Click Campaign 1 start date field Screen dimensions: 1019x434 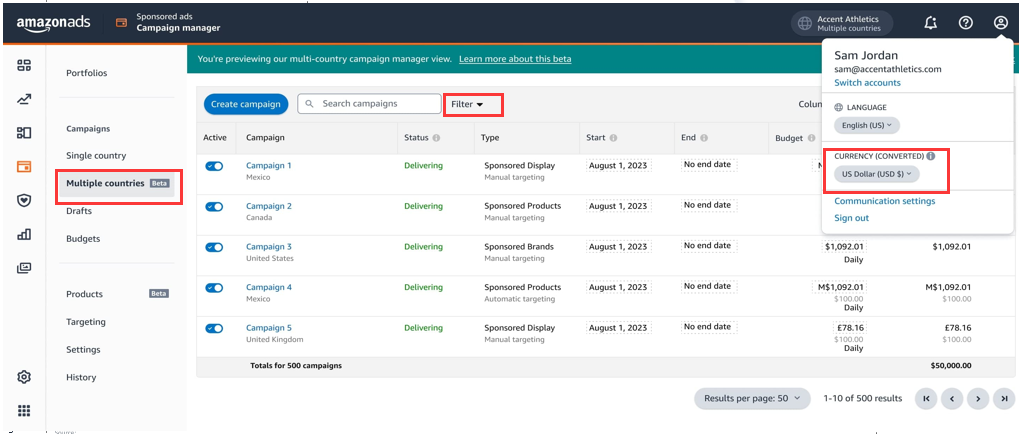tap(618, 166)
